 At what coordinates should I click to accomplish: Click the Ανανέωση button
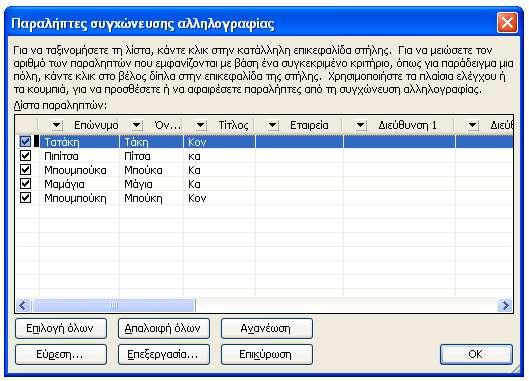pyautogui.click(x=267, y=328)
